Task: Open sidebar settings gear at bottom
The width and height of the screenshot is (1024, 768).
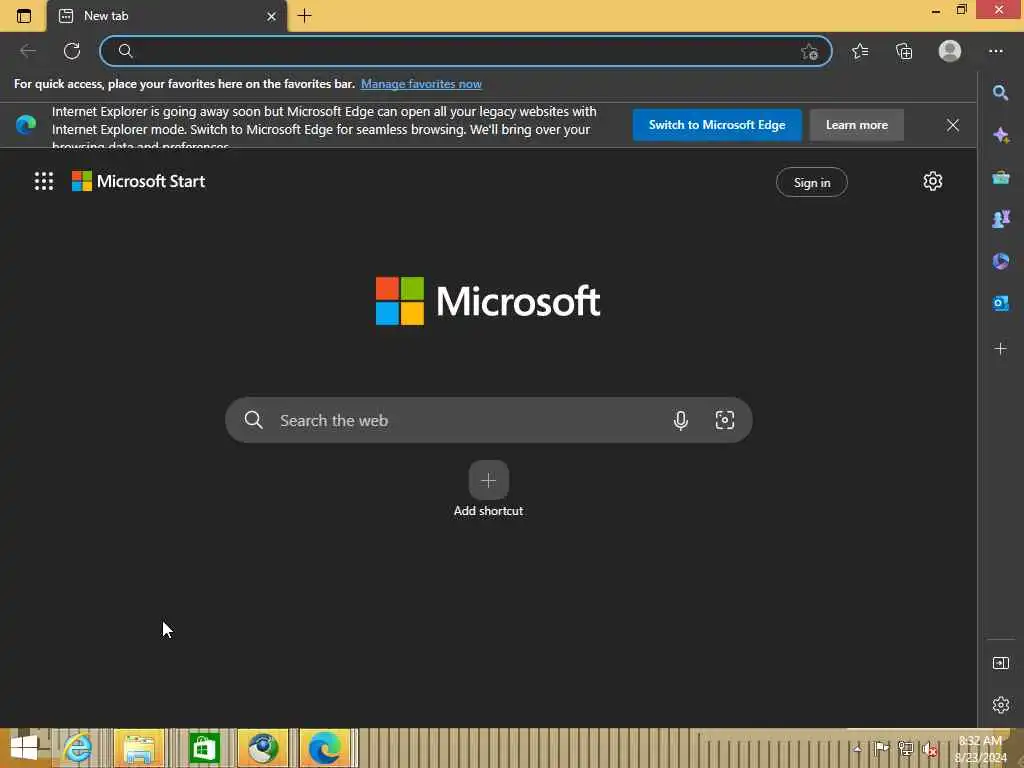Action: (1000, 705)
